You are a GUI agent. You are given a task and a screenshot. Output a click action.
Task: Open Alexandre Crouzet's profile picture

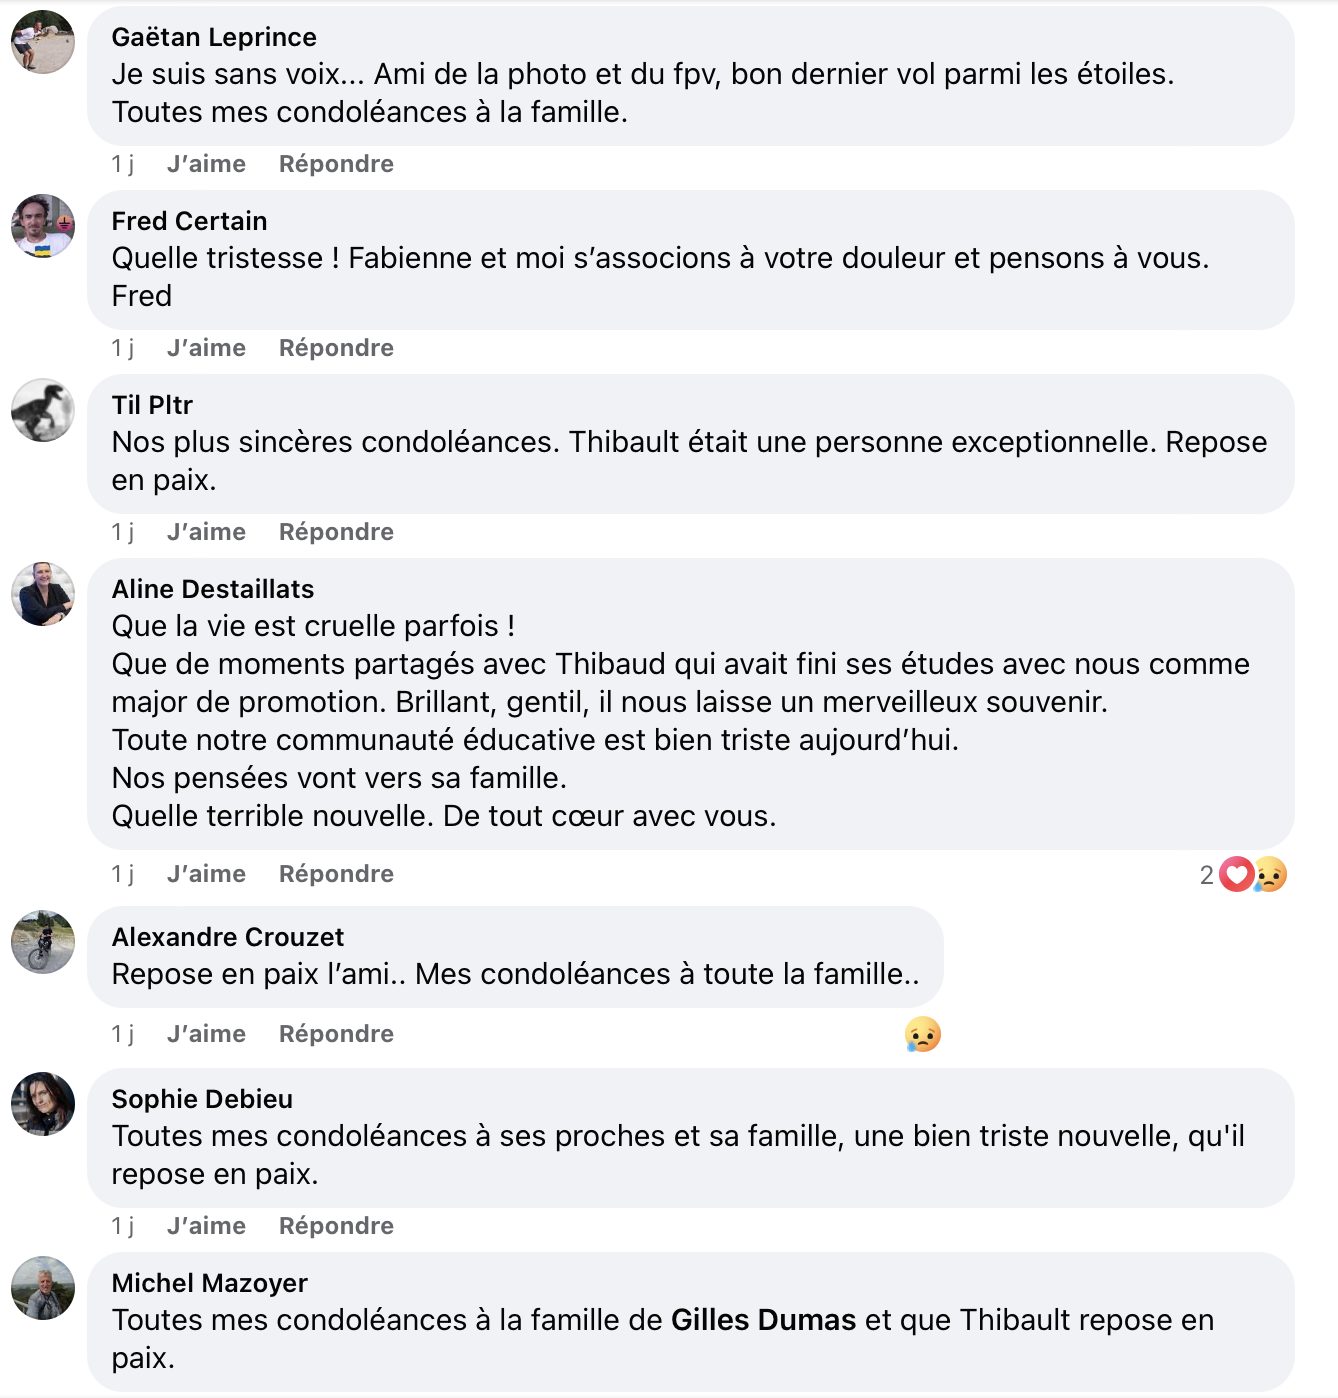click(x=43, y=942)
